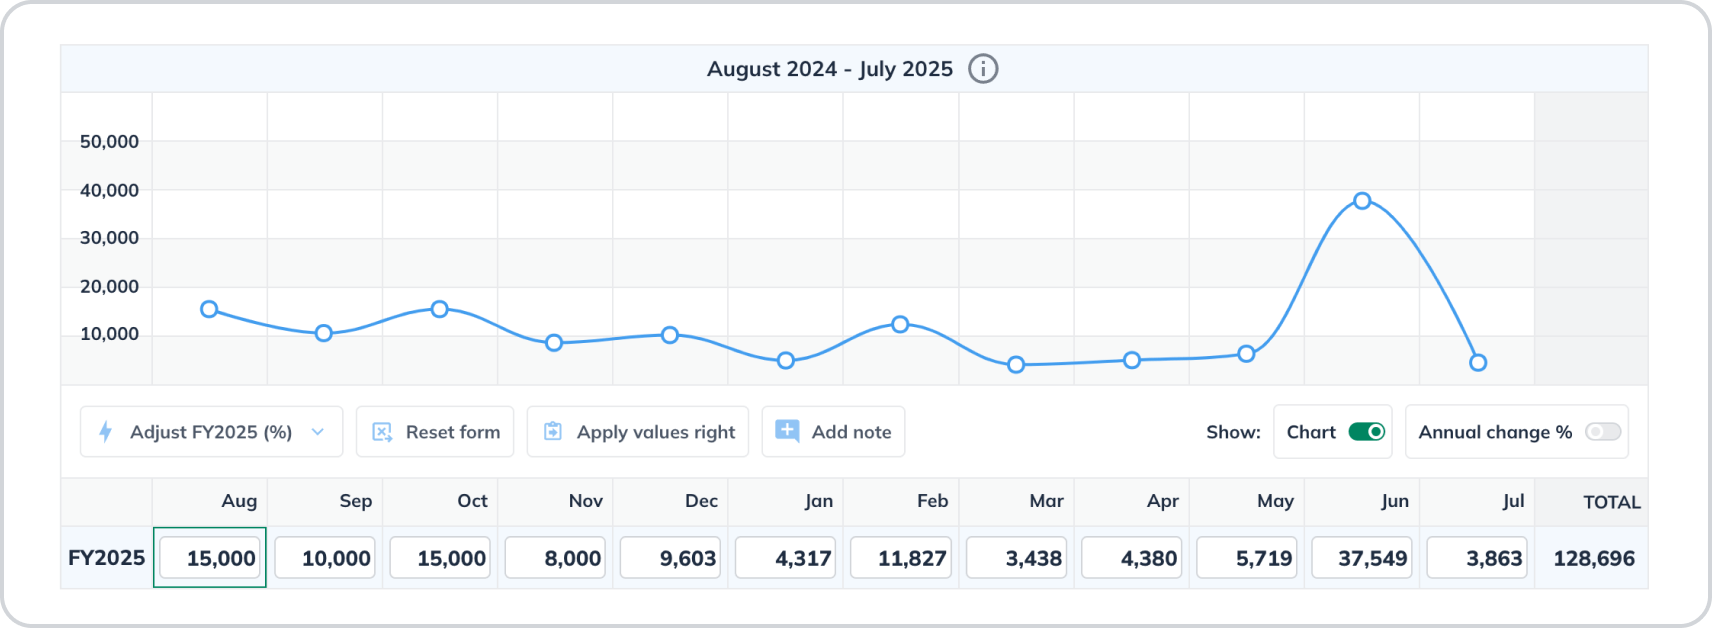Expand the Adjust FY2025 (%) dropdown chevron
Viewport: 1712px width, 628px height.
pyautogui.click(x=318, y=432)
